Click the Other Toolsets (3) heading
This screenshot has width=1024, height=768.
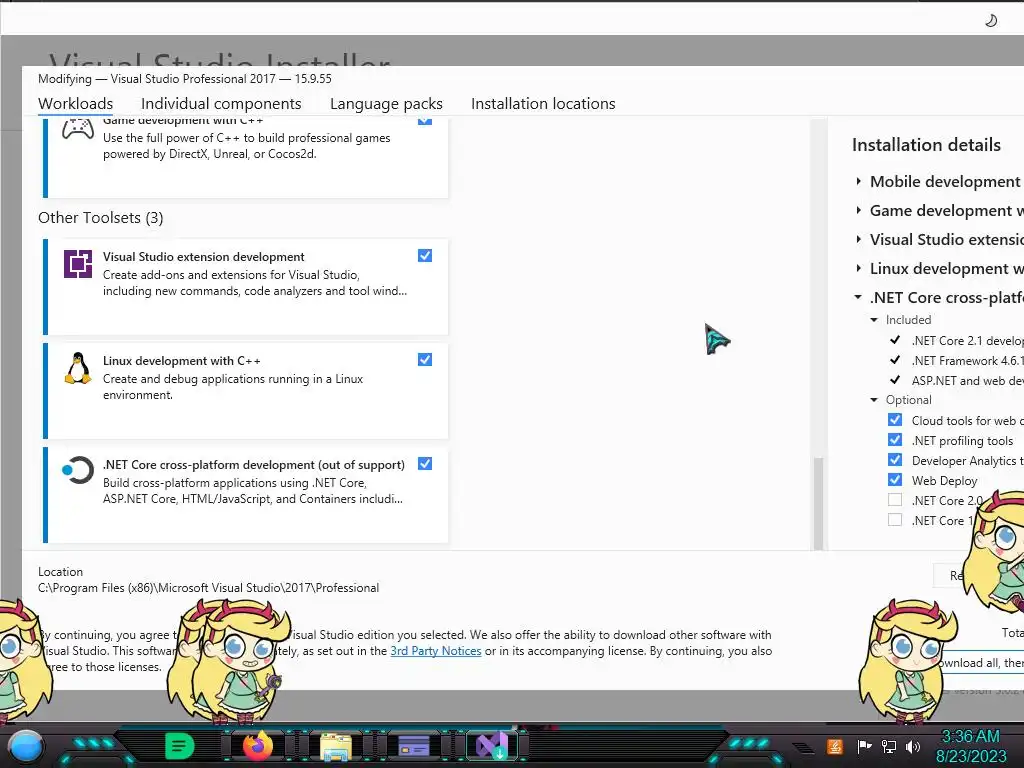101,217
